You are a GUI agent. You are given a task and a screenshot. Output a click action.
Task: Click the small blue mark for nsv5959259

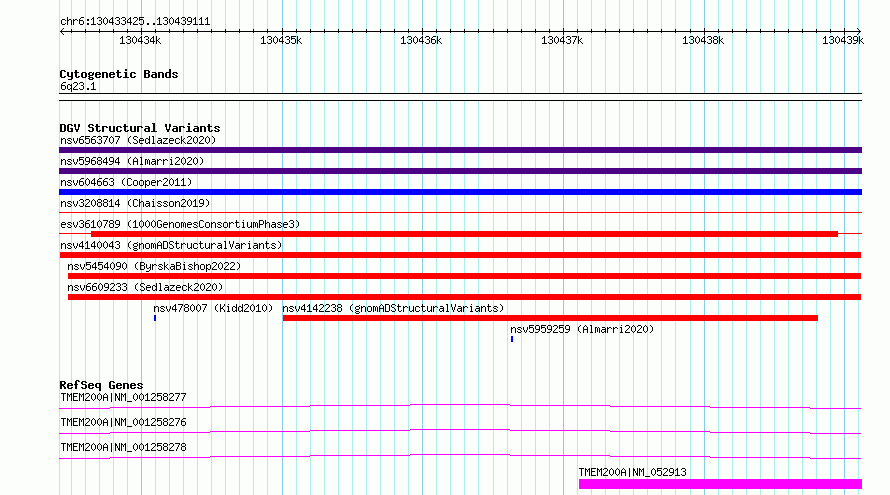click(512, 339)
